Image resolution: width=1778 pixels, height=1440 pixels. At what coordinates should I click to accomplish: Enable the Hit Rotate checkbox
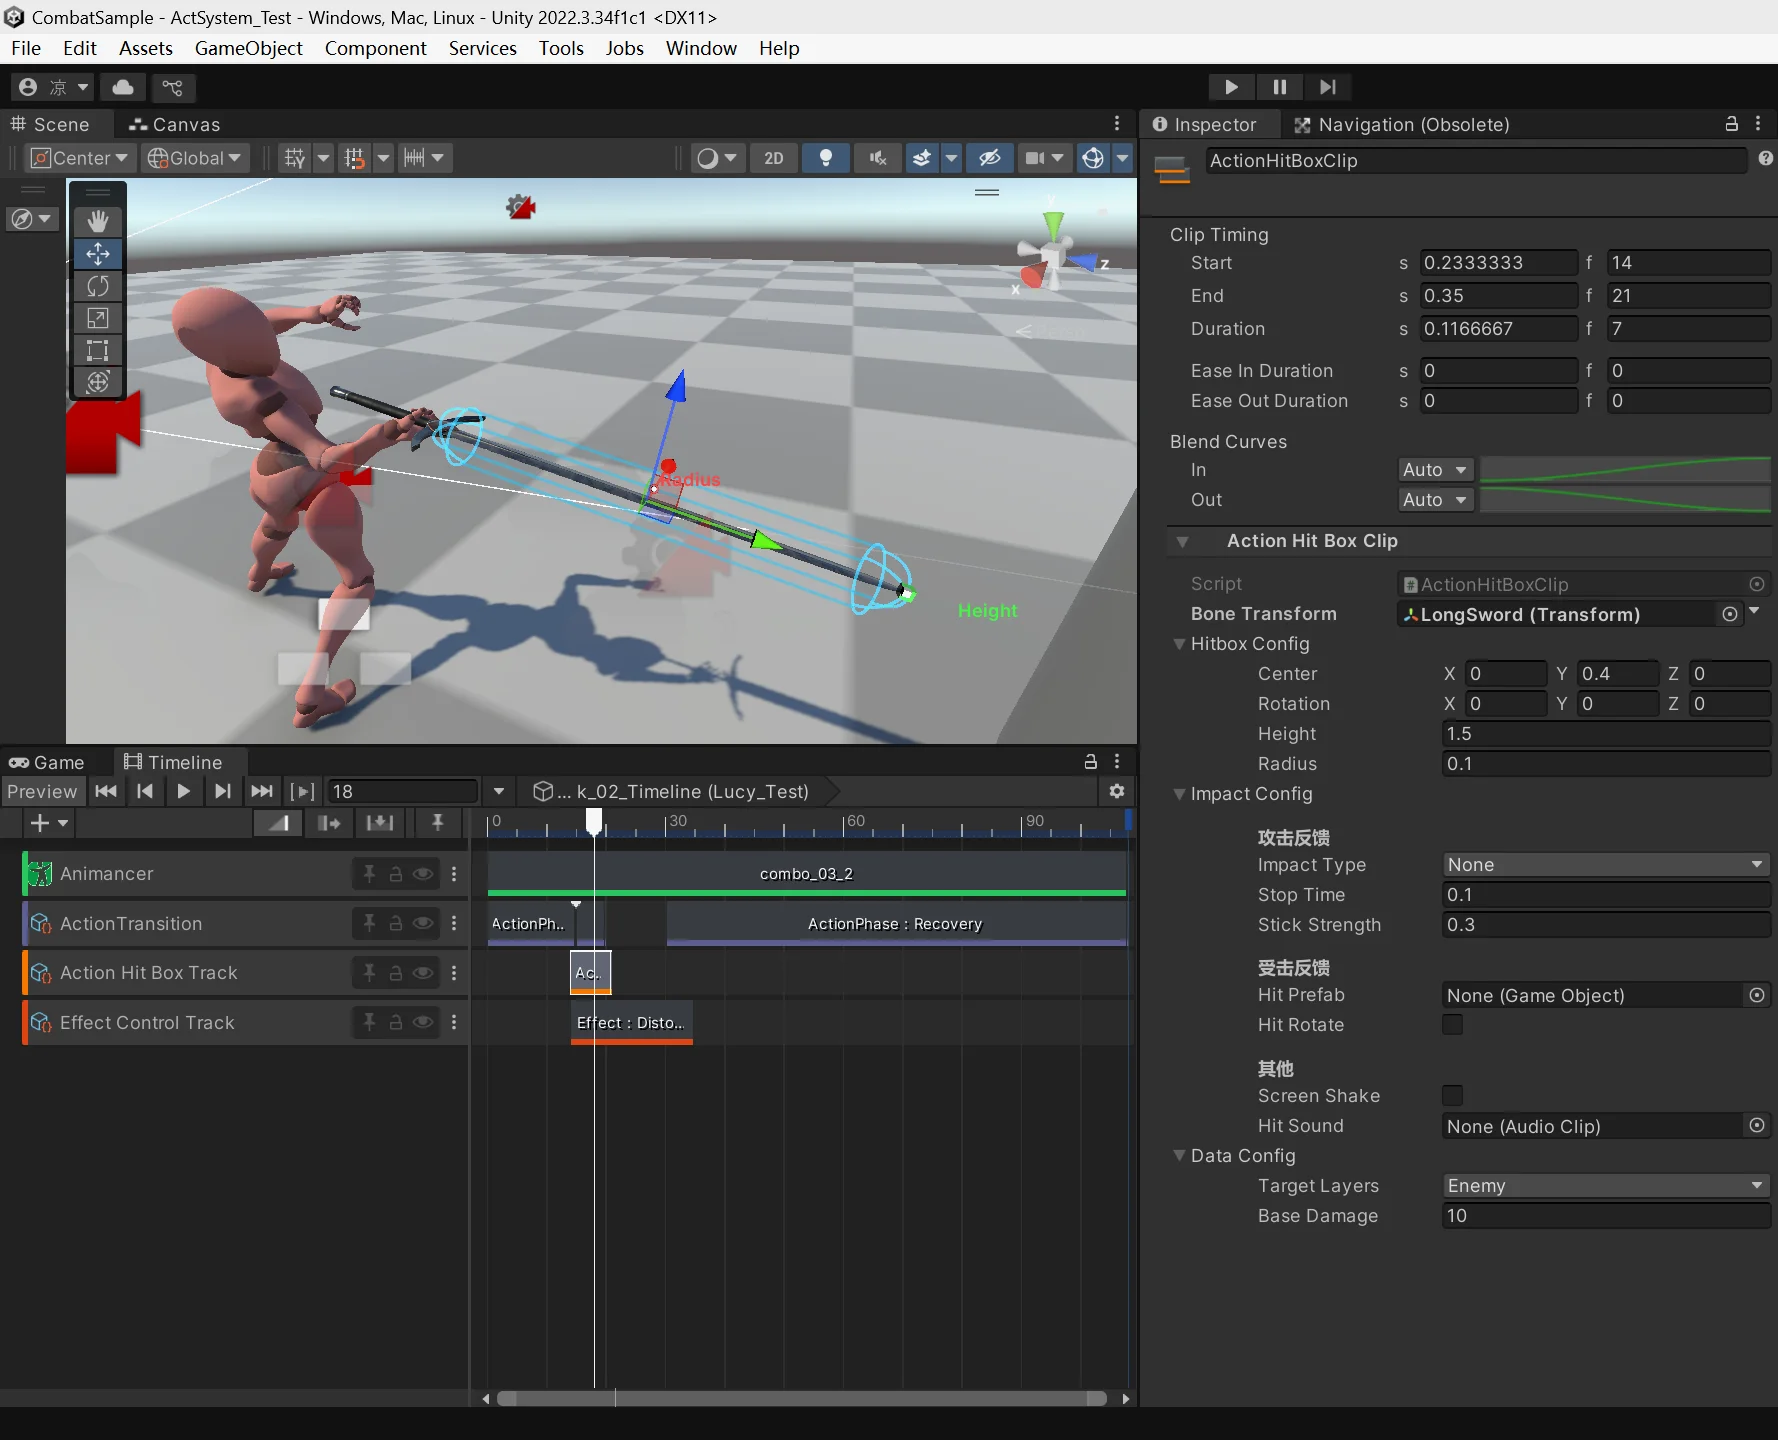pos(1452,1025)
